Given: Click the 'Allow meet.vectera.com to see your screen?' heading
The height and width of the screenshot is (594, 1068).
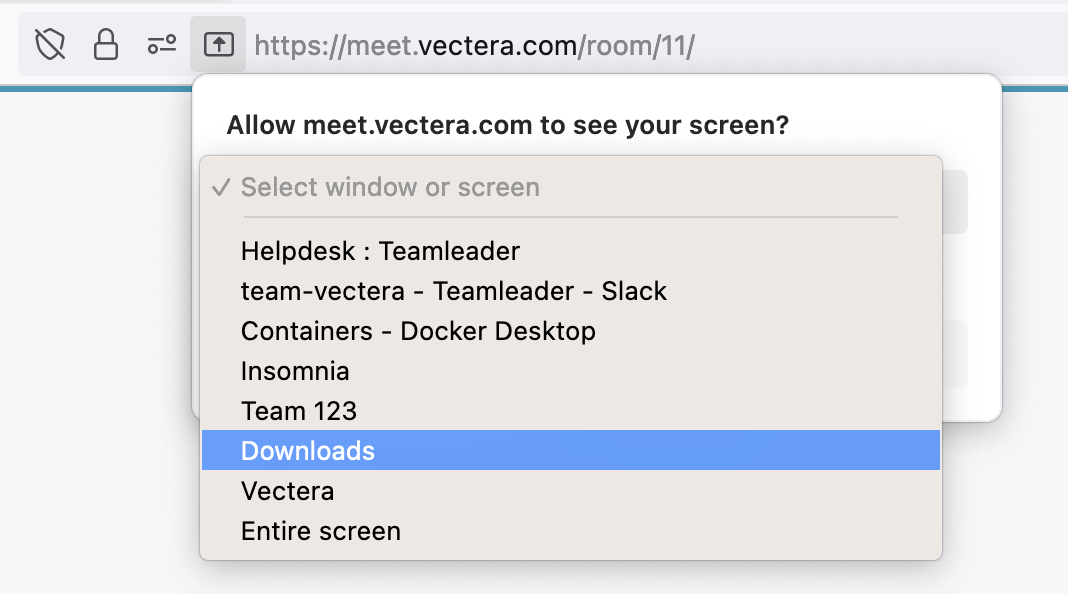Looking at the screenshot, I should (507, 125).
